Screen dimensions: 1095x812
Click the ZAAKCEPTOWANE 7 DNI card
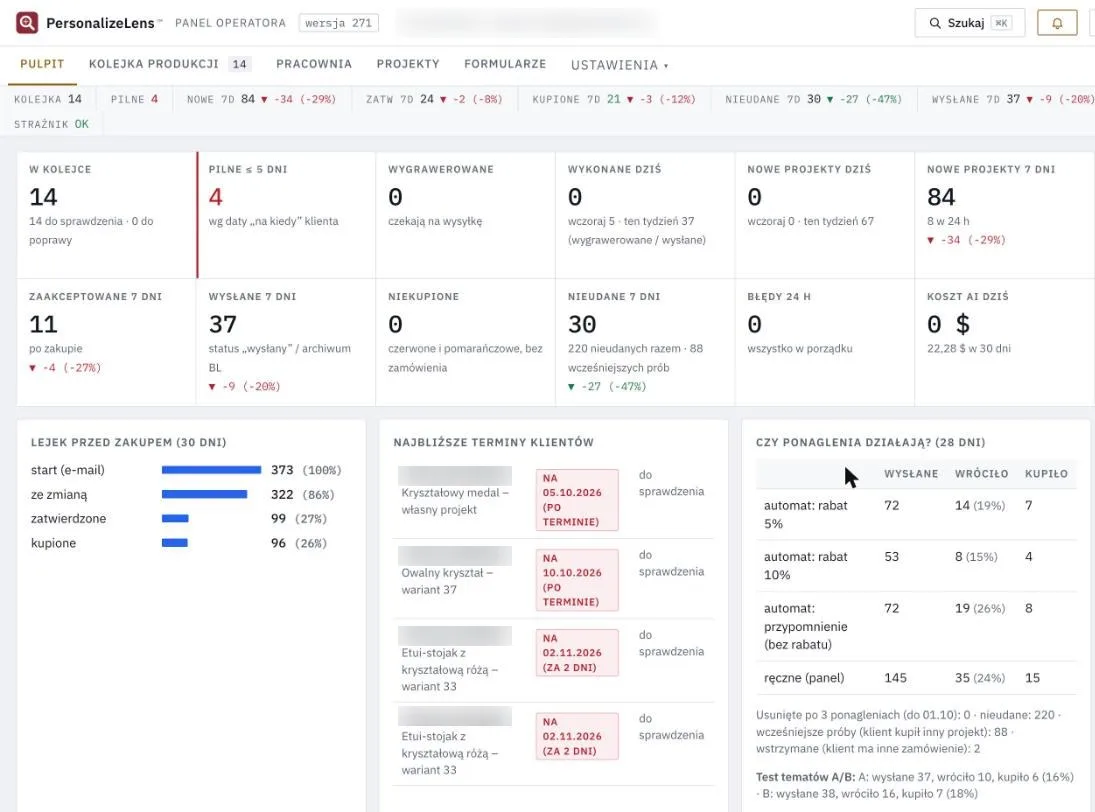pos(107,342)
